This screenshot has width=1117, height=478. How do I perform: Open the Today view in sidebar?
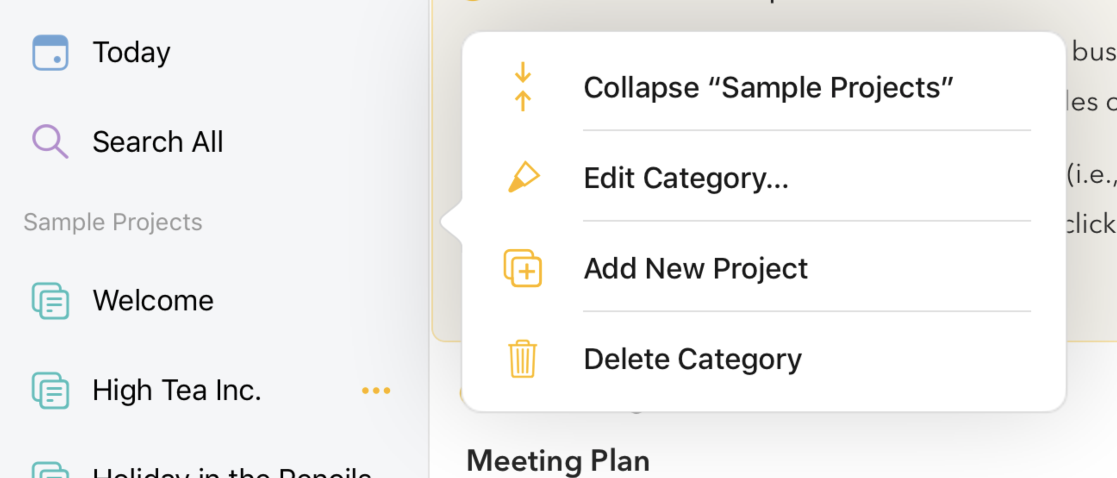(132, 53)
